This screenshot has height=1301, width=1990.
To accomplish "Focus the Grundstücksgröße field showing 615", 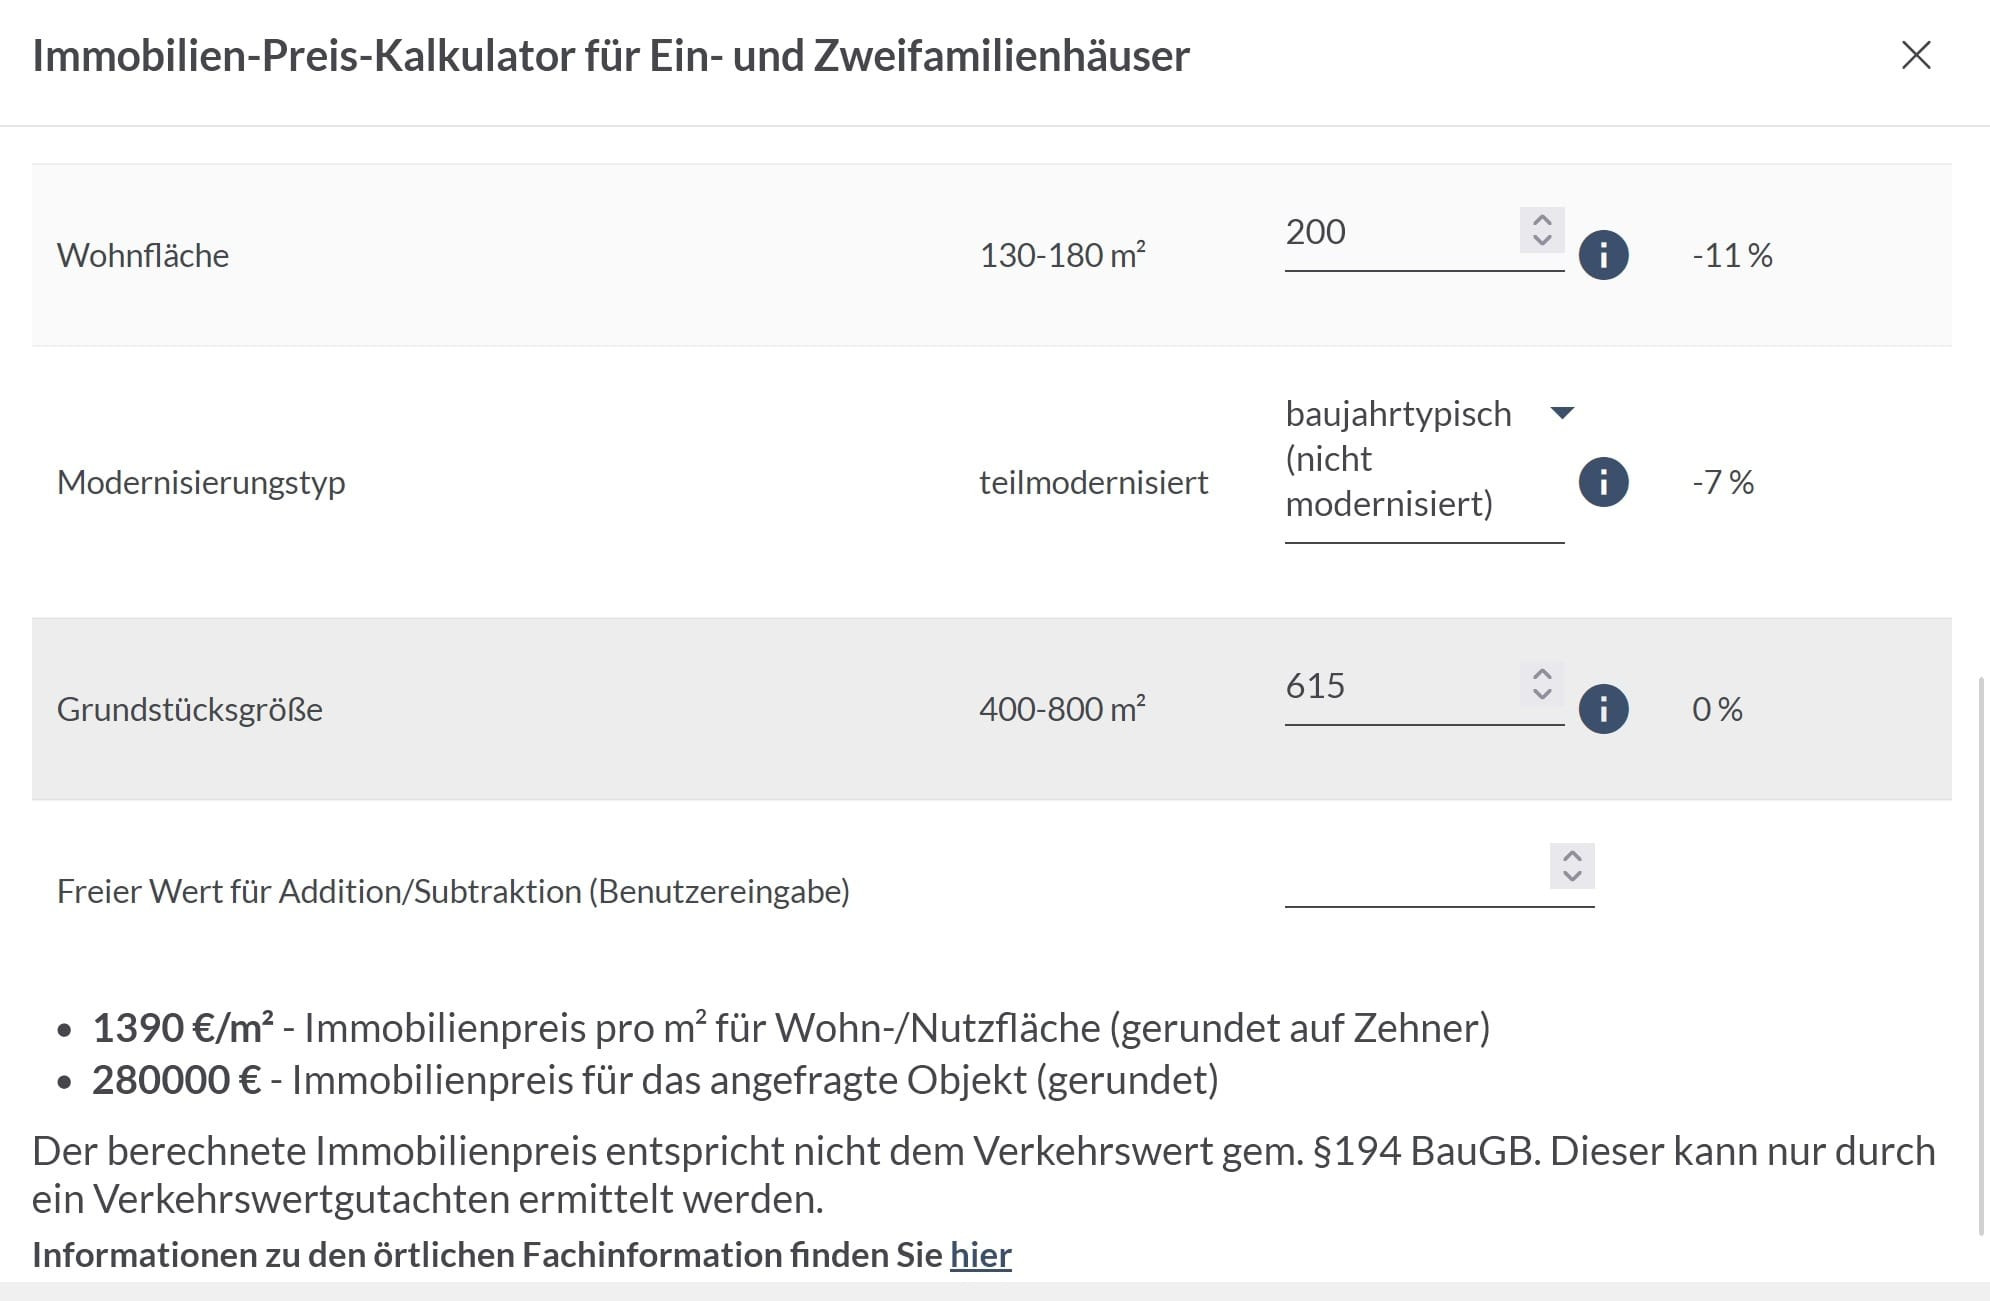I will coord(1400,687).
